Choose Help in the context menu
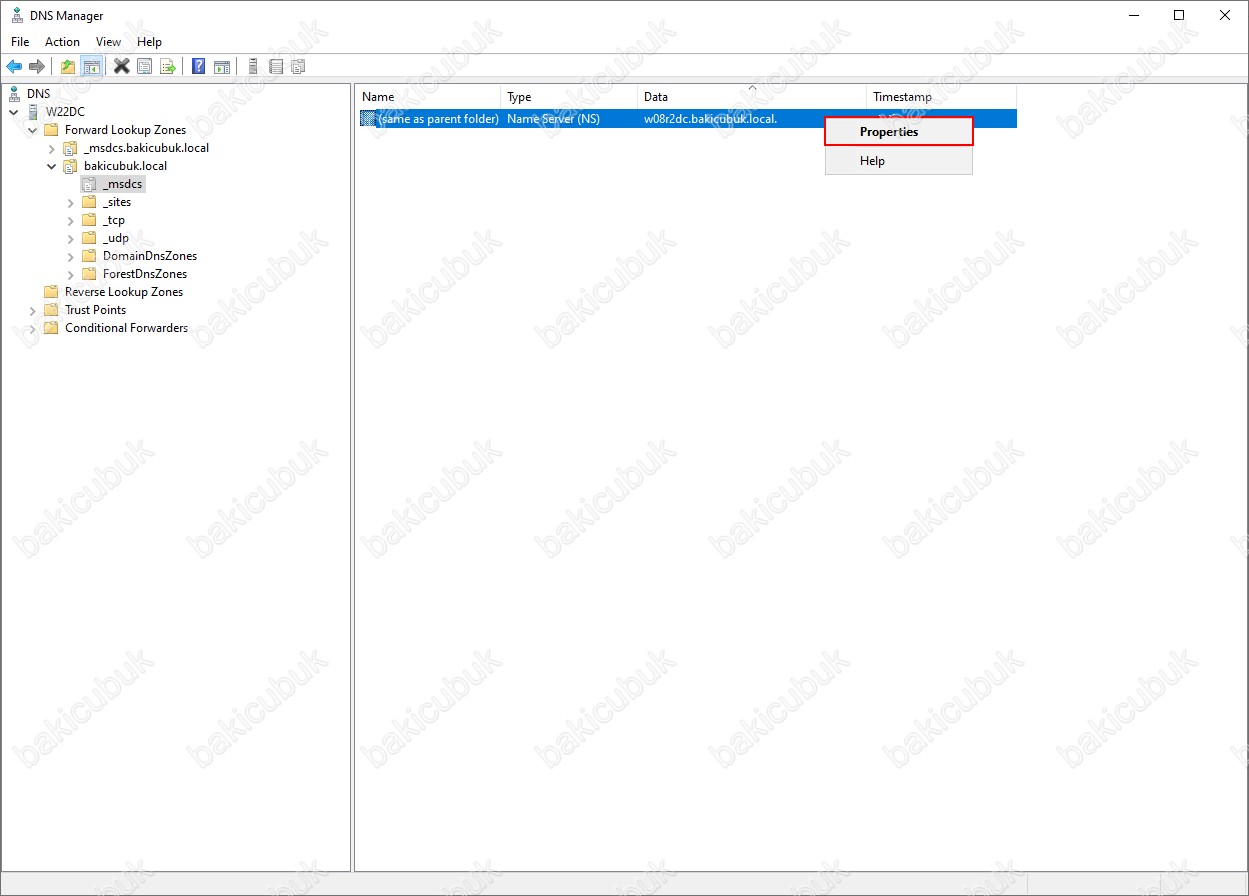Viewport: 1249px width, 896px height. pos(872,161)
